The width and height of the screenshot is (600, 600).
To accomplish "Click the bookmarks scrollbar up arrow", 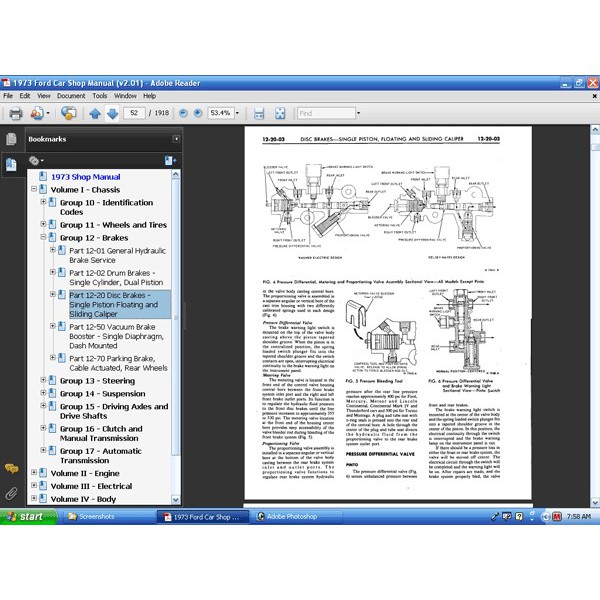I will 176,174.
